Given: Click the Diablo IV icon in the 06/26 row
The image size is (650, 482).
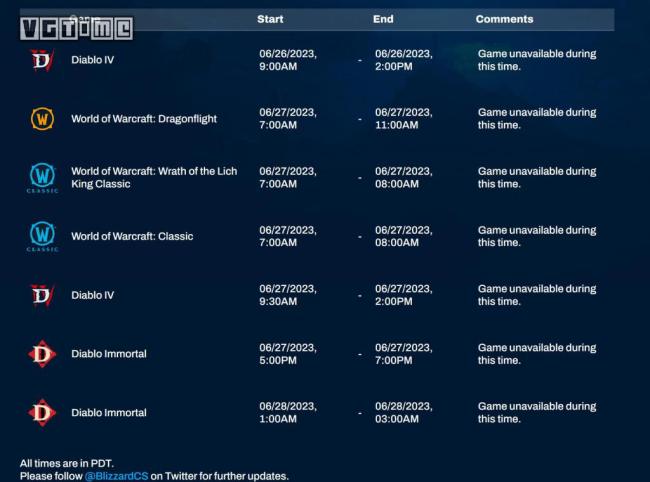Looking at the screenshot, I should (42, 60).
